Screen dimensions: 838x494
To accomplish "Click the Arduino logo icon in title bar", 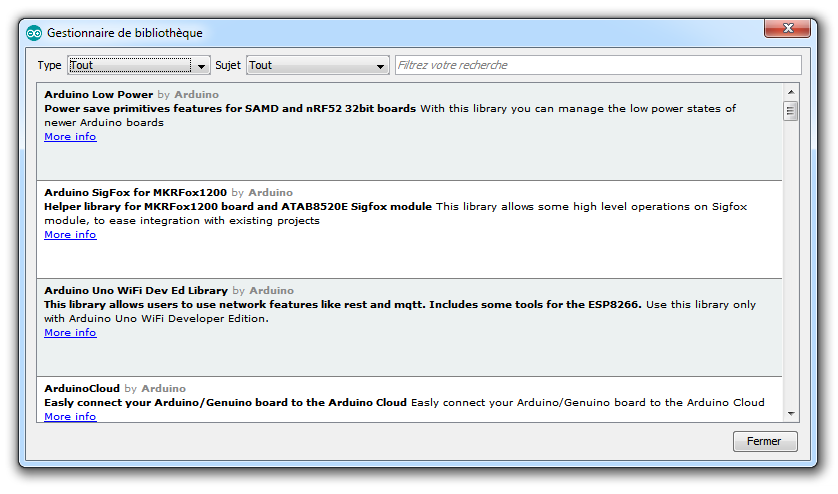I will [34, 33].
